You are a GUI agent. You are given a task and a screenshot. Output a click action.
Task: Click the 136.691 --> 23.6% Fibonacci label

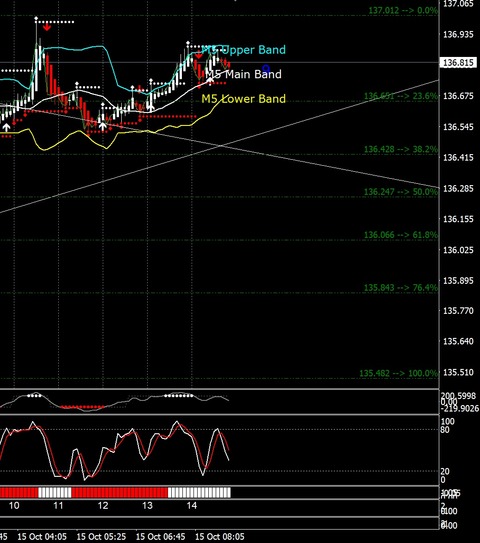point(401,96)
